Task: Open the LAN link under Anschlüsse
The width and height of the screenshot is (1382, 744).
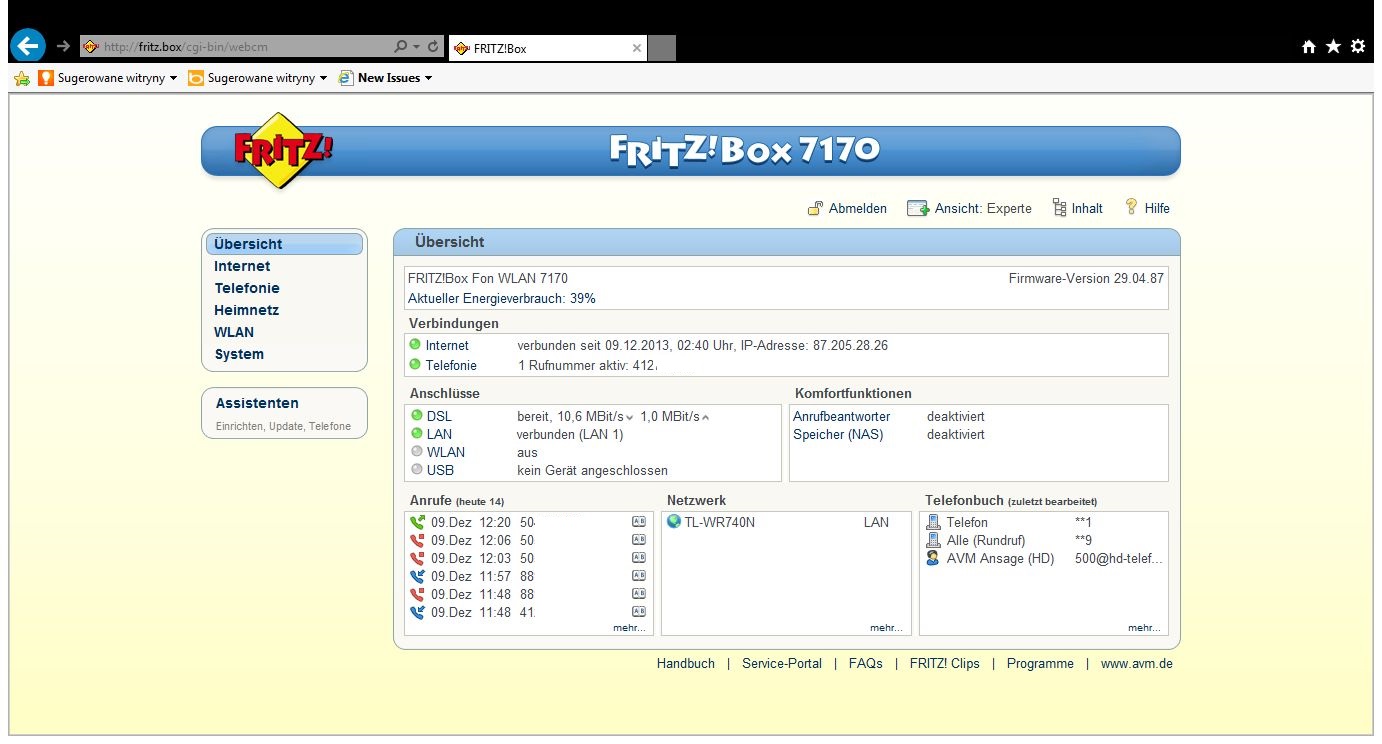Action: tap(439, 434)
